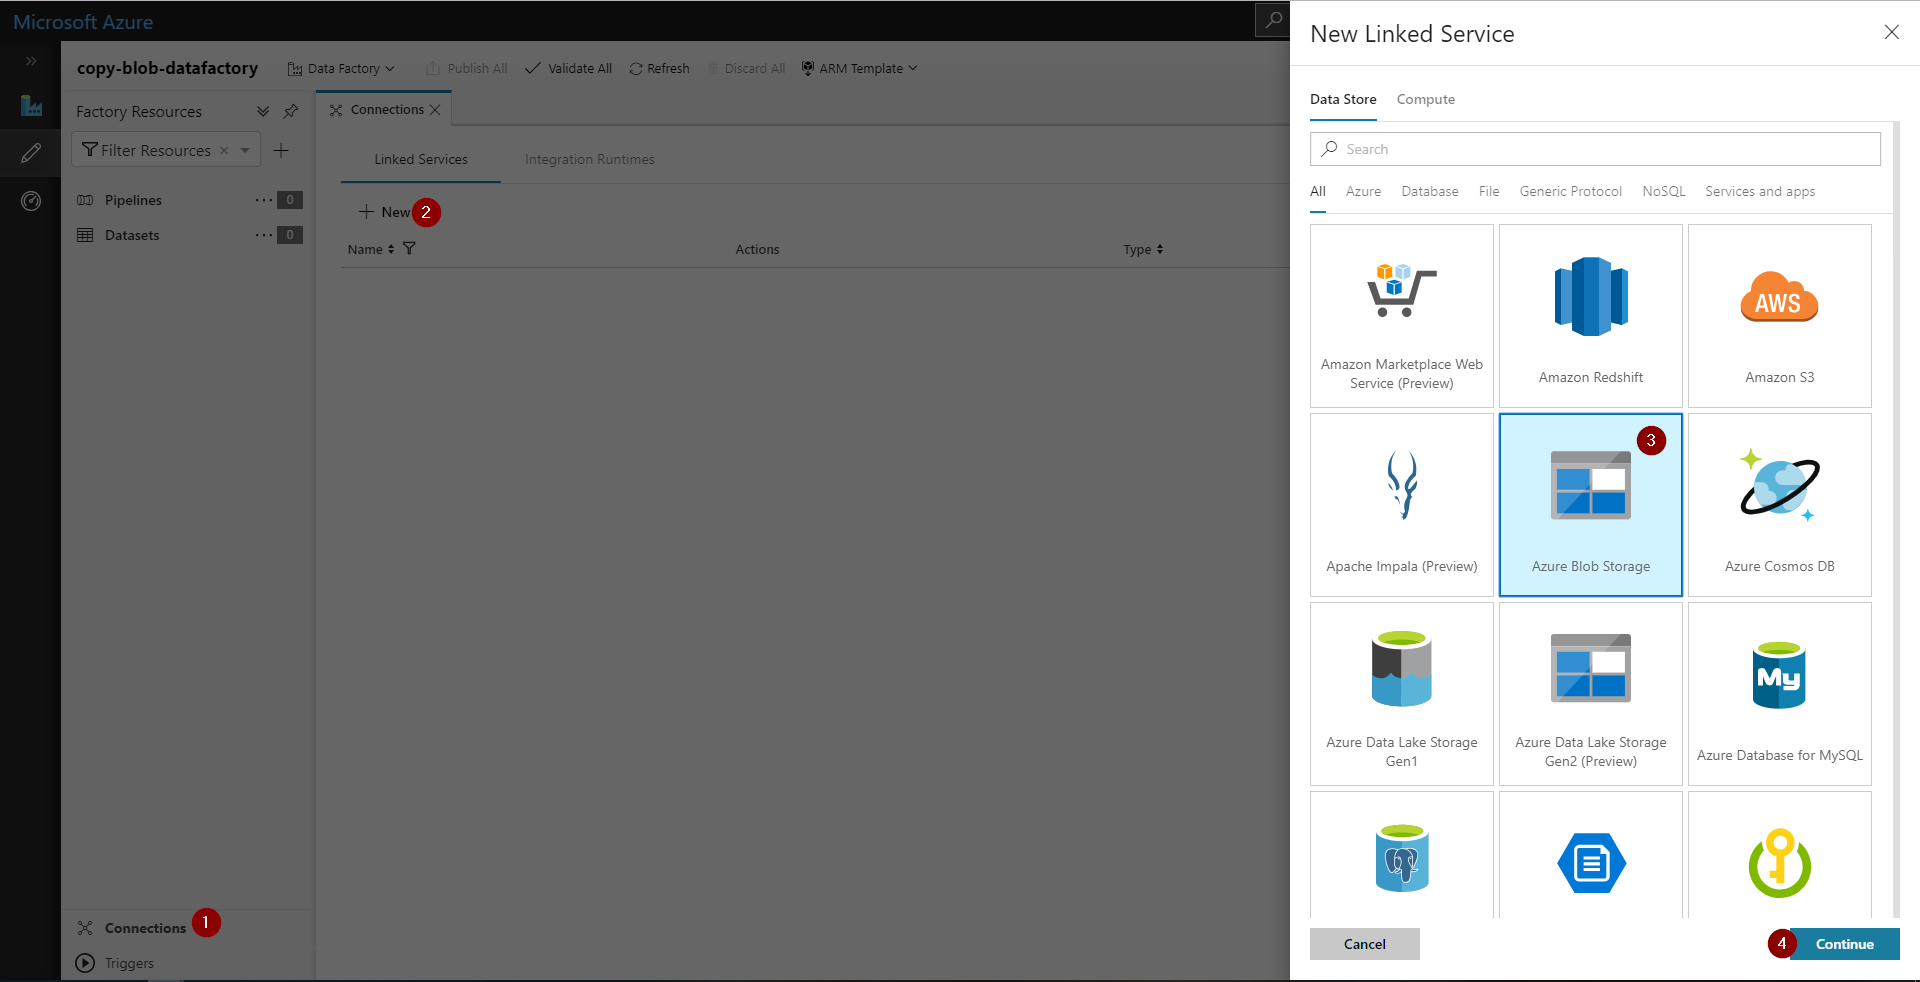Choose the Amazon Redshift data store

1590,316
